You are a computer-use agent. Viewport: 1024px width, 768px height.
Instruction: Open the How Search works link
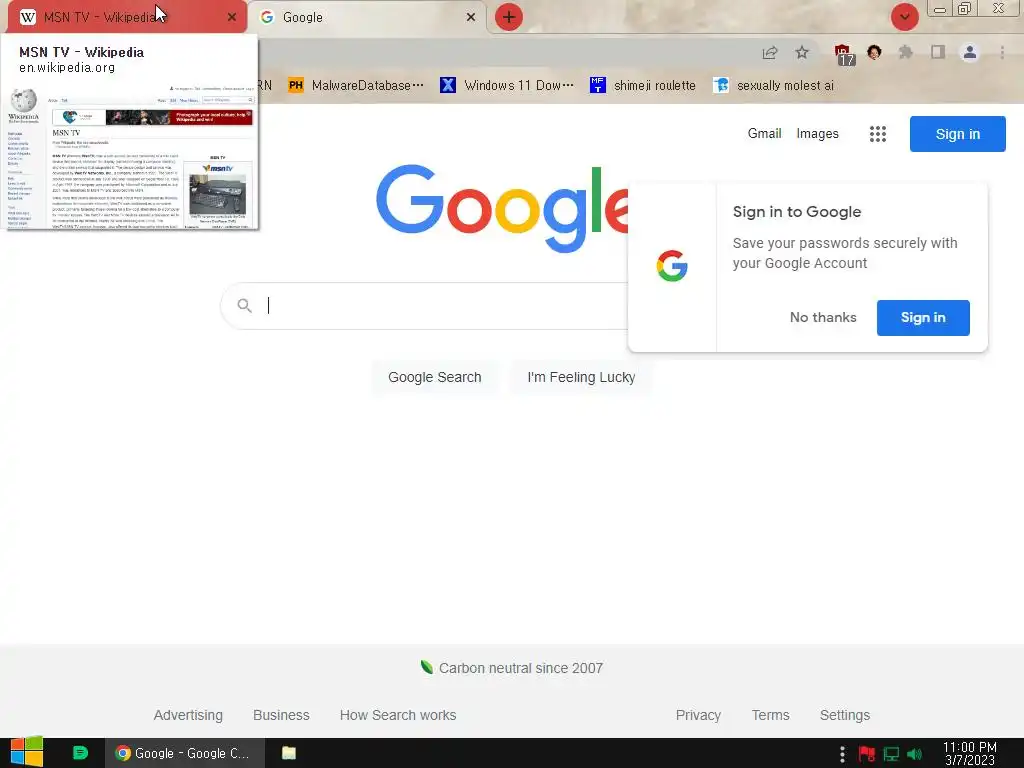point(398,715)
